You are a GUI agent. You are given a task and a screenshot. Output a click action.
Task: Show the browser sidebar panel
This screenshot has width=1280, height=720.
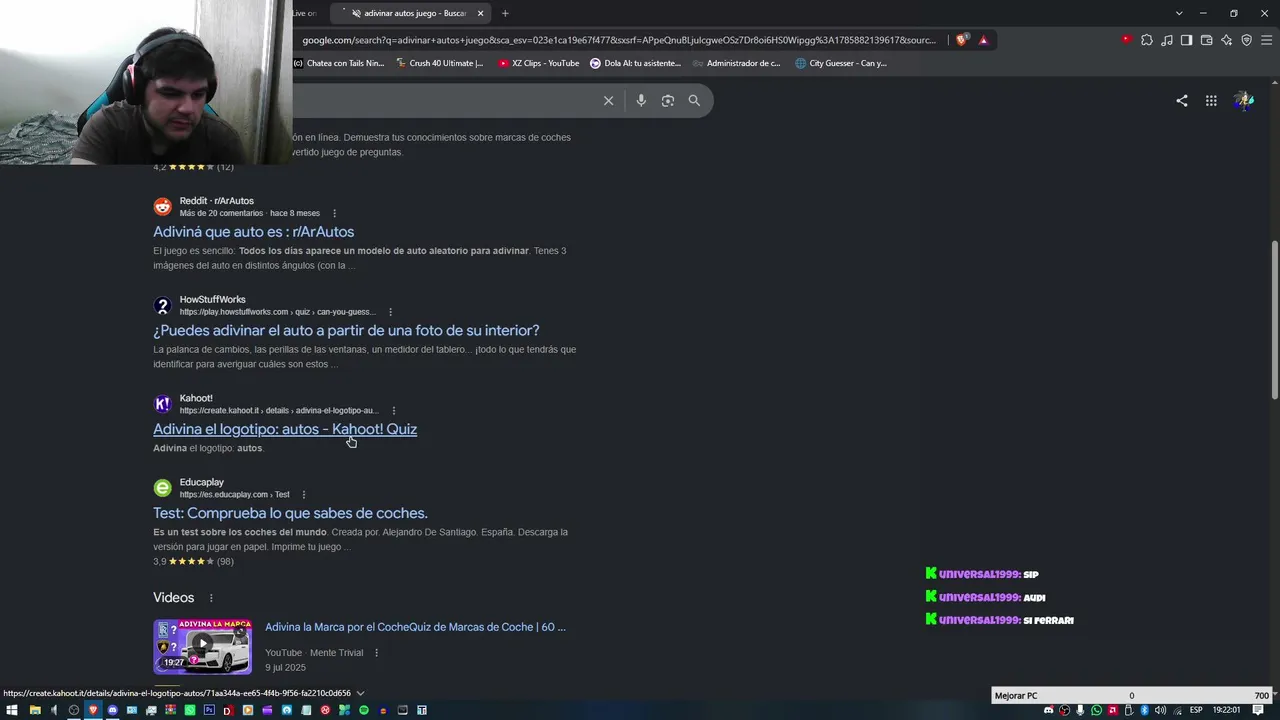(x=1187, y=40)
